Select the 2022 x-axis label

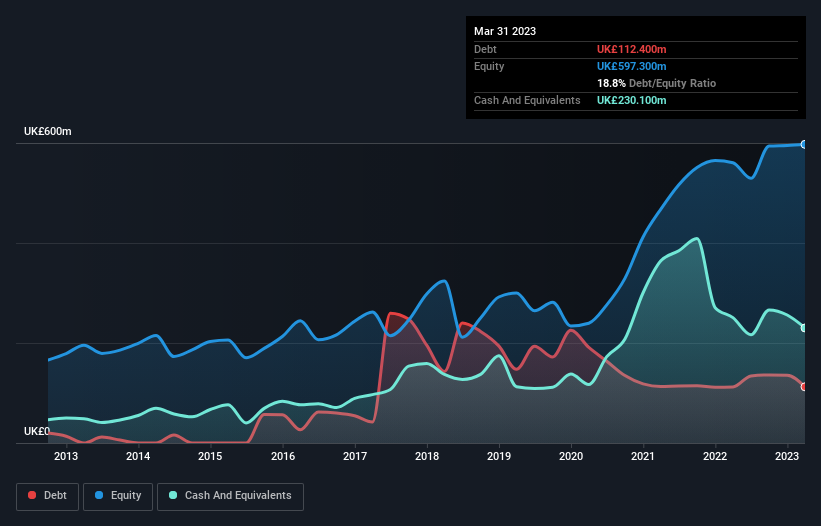tap(715, 456)
